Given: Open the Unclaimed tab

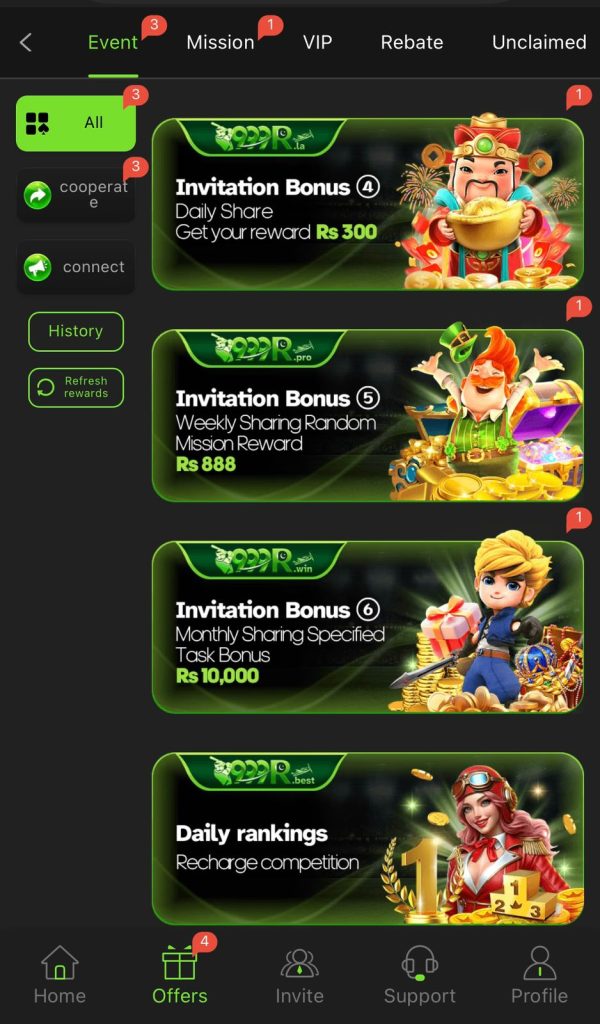Looking at the screenshot, I should [x=539, y=42].
